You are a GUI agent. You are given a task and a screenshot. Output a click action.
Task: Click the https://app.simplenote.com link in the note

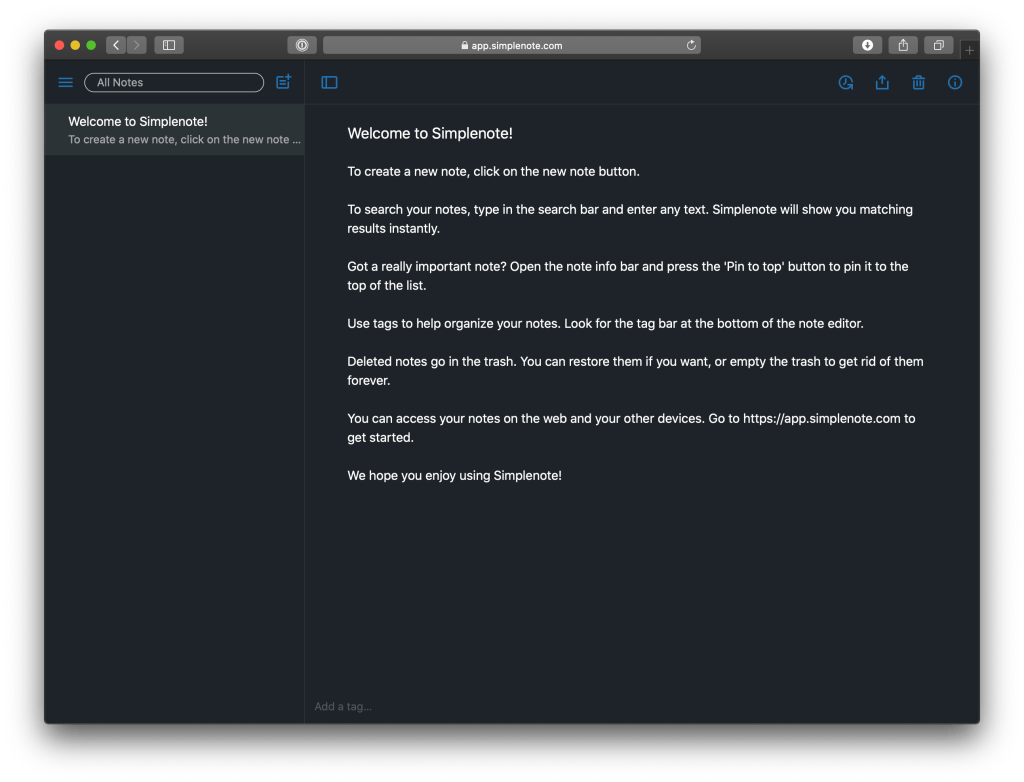point(822,418)
